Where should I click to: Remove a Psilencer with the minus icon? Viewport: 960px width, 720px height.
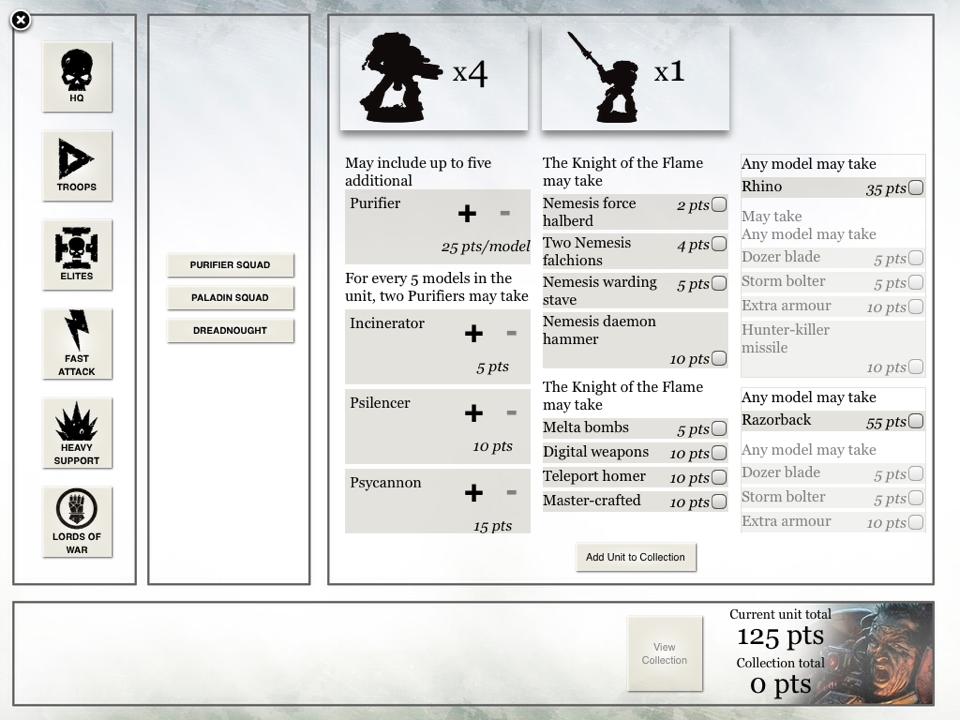512,413
